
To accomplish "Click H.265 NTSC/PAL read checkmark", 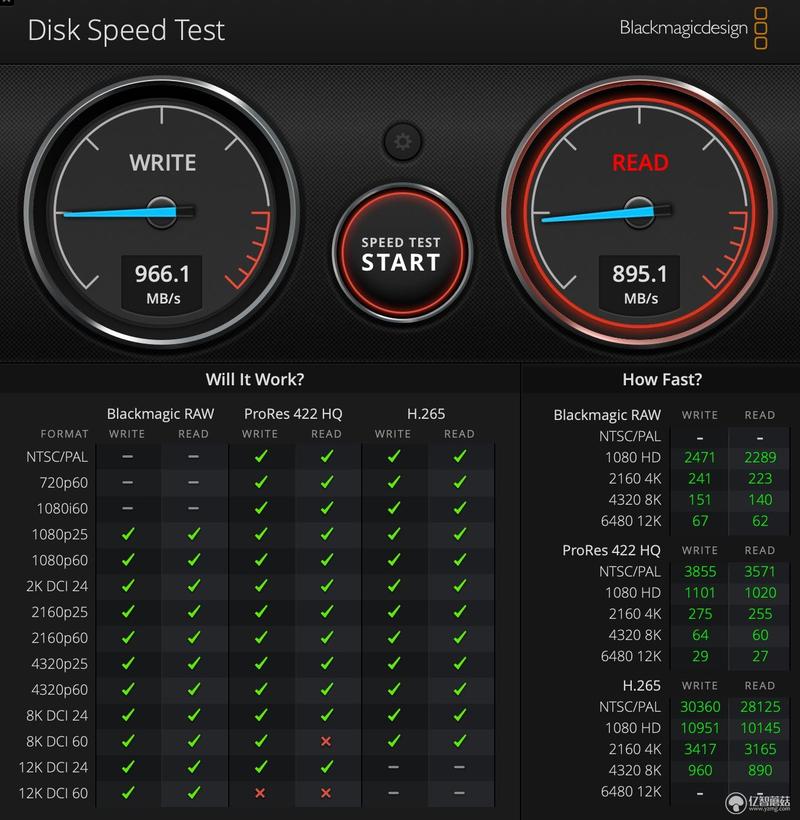I will pyautogui.click(x=460, y=456).
